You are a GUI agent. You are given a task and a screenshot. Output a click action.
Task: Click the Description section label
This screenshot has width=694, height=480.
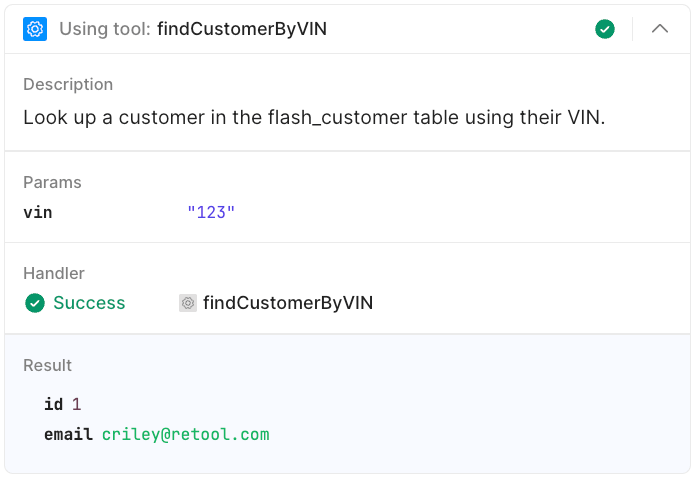coord(68,84)
